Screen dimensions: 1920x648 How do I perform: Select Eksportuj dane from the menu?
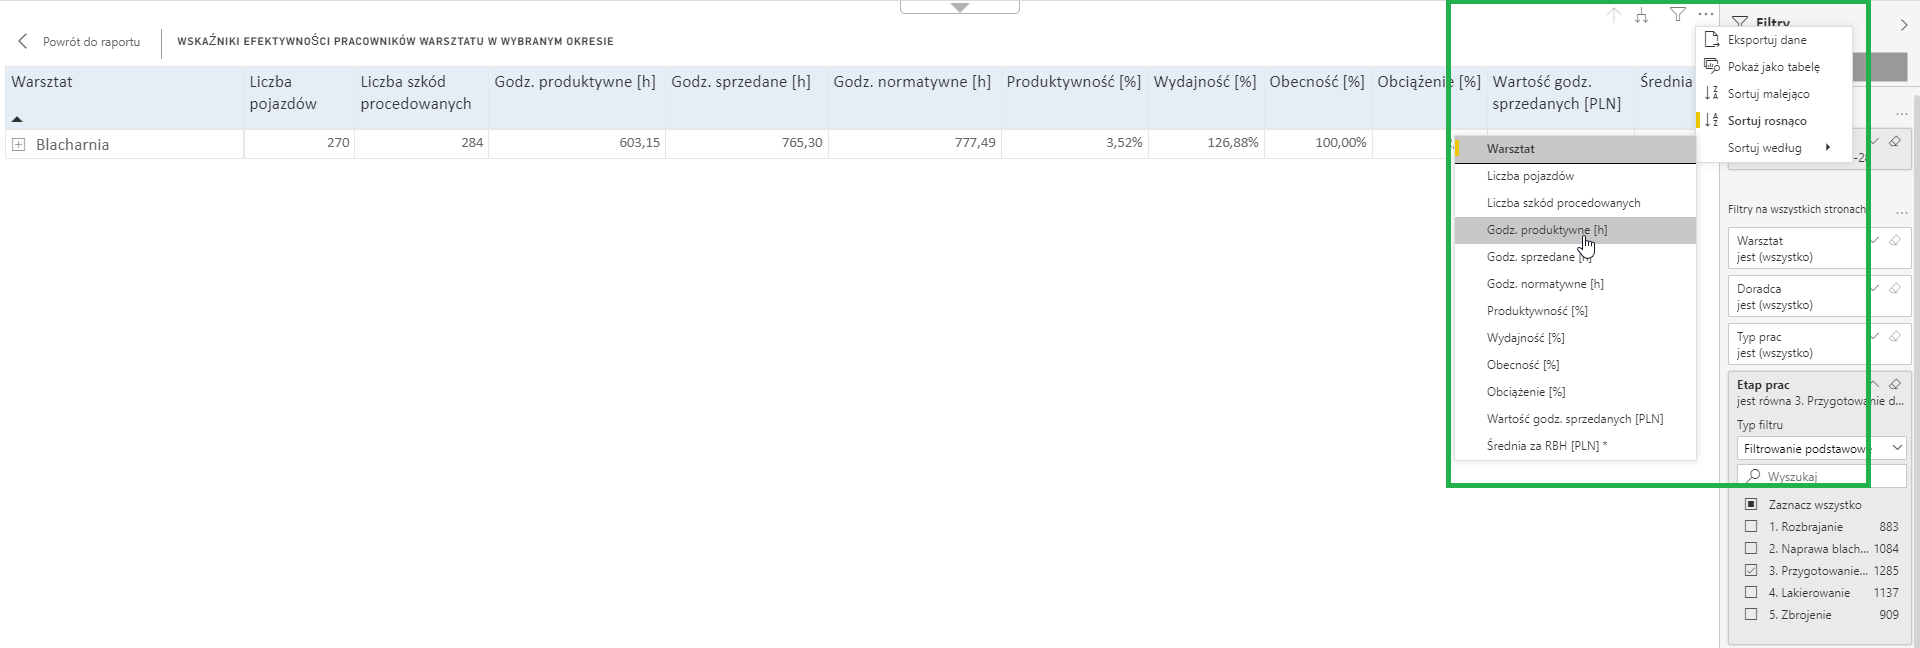(1767, 40)
